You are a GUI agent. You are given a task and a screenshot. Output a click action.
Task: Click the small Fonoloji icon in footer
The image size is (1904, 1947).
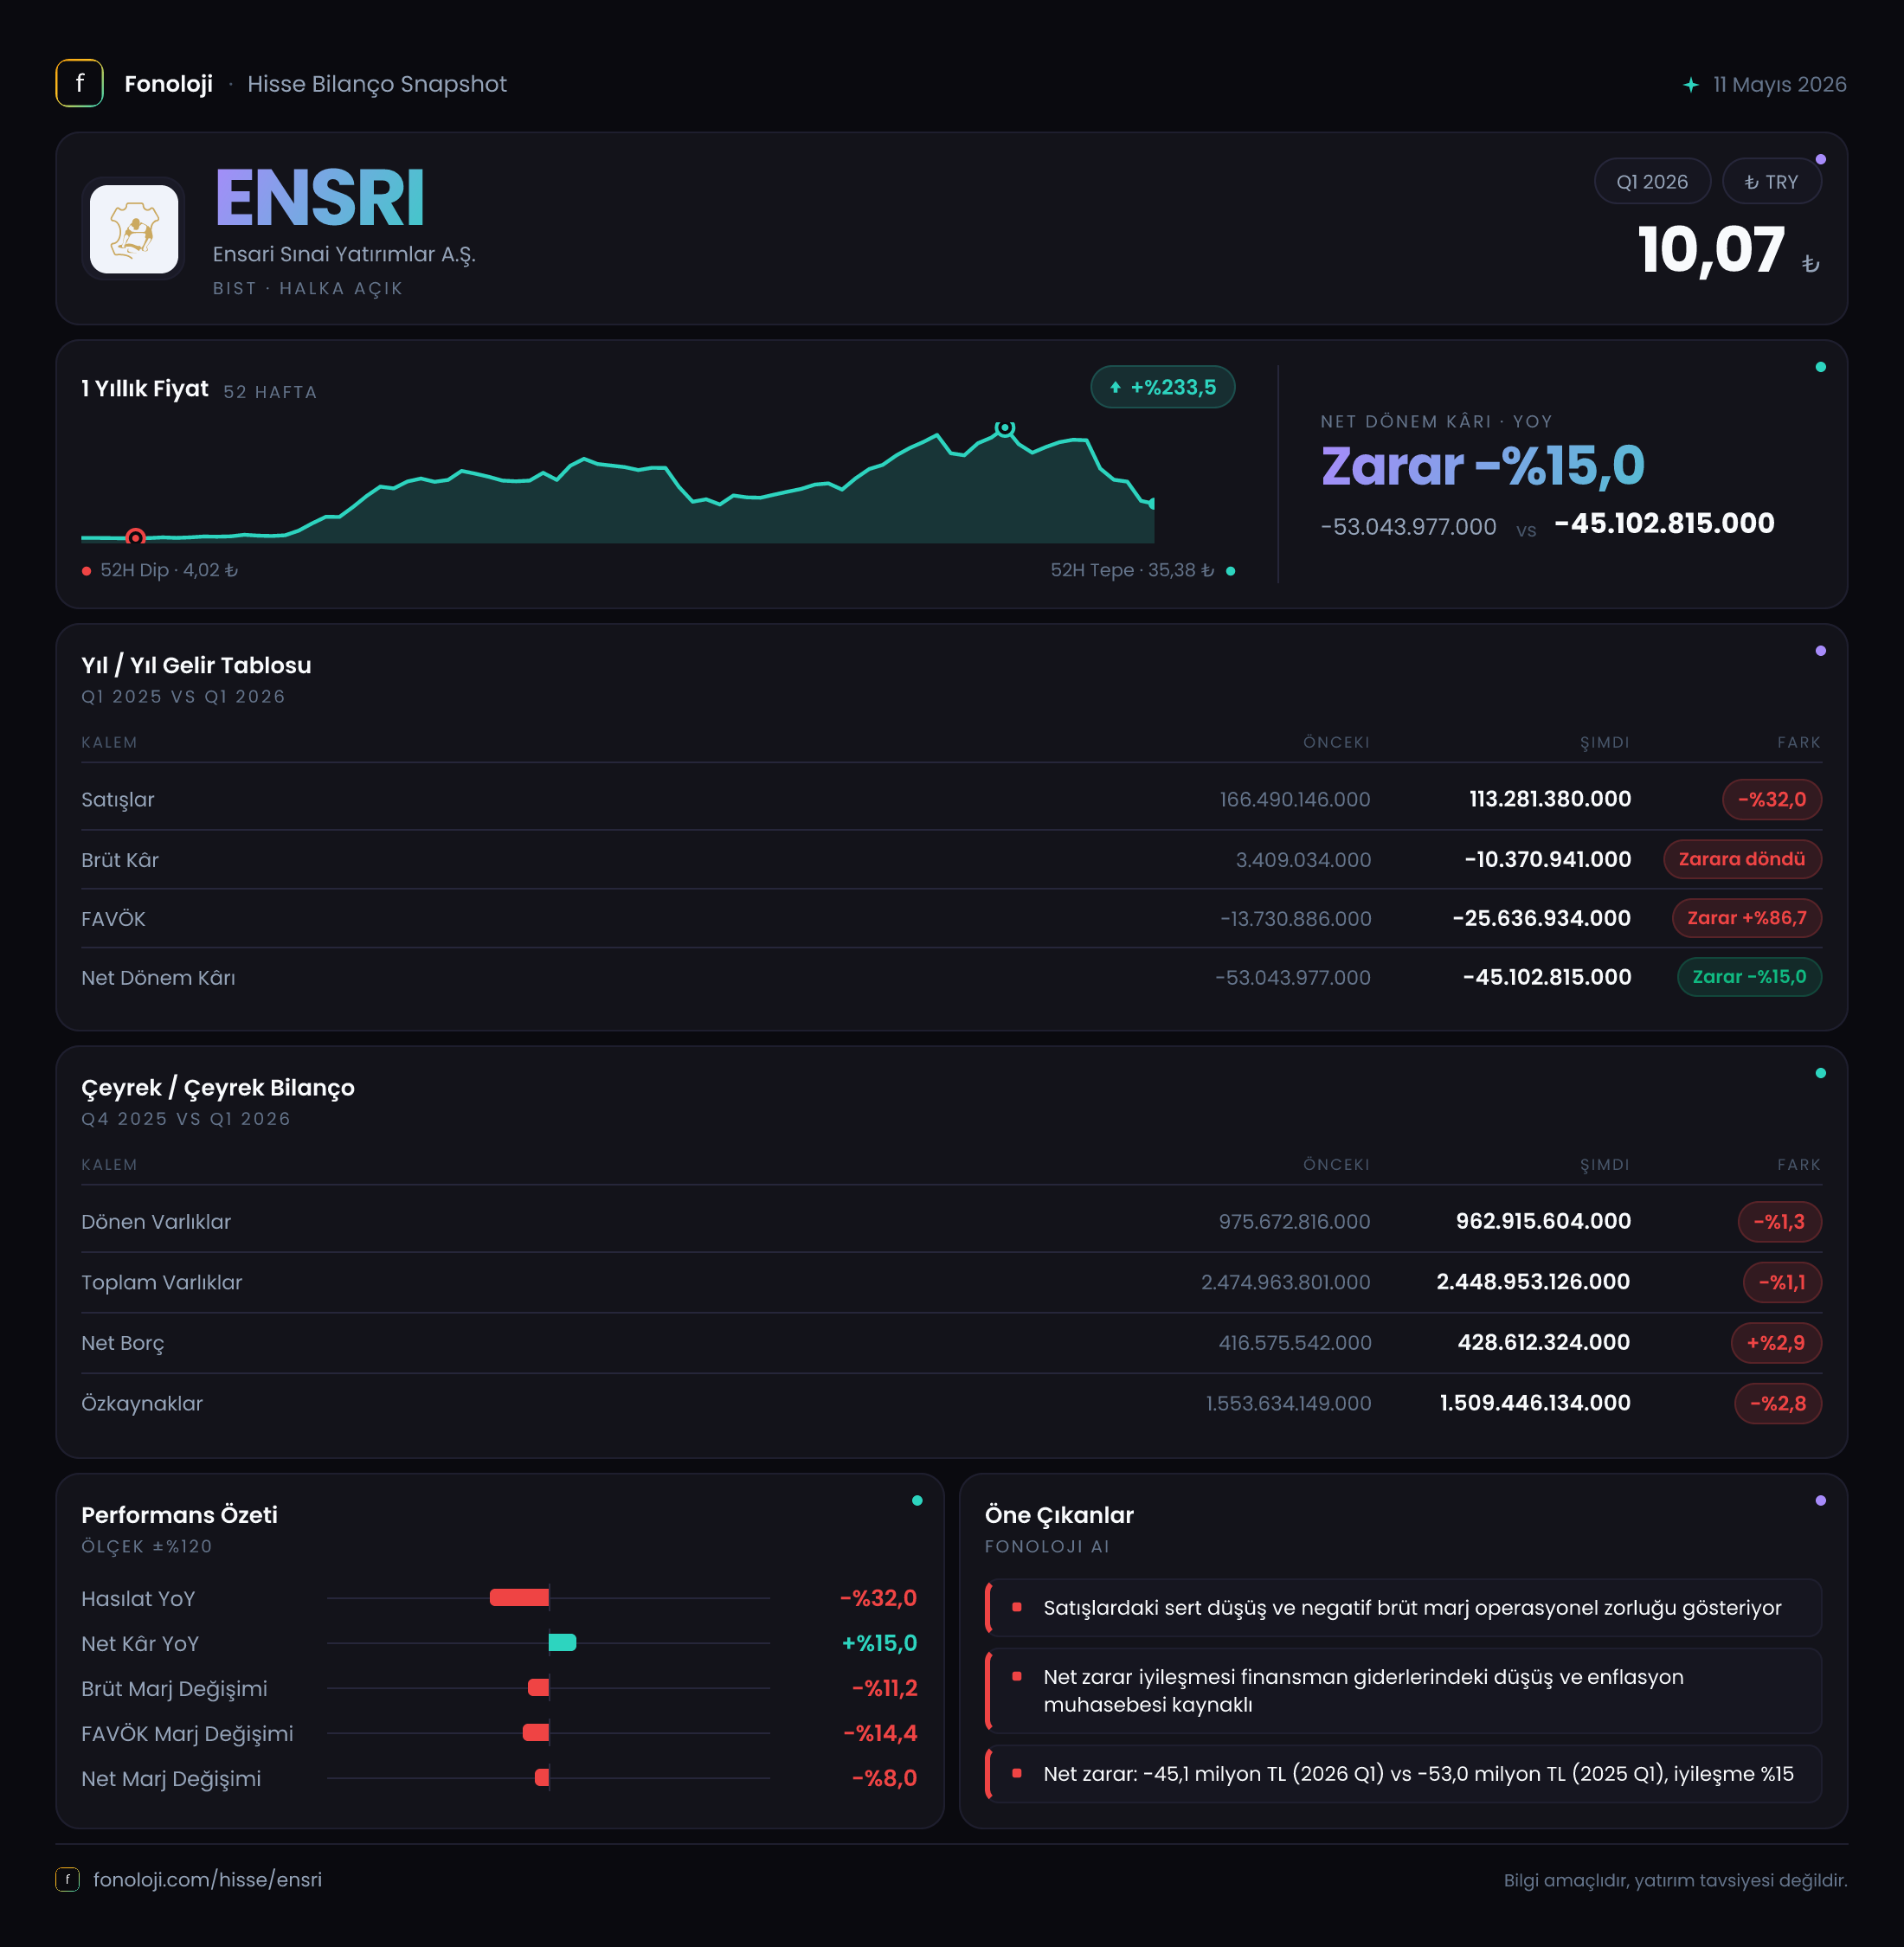(x=67, y=1880)
